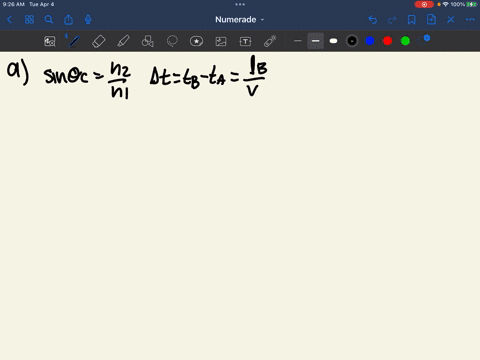Tap the three-dot multitasking indicator
The width and height of the screenshot is (480, 360).
[240, 4]
